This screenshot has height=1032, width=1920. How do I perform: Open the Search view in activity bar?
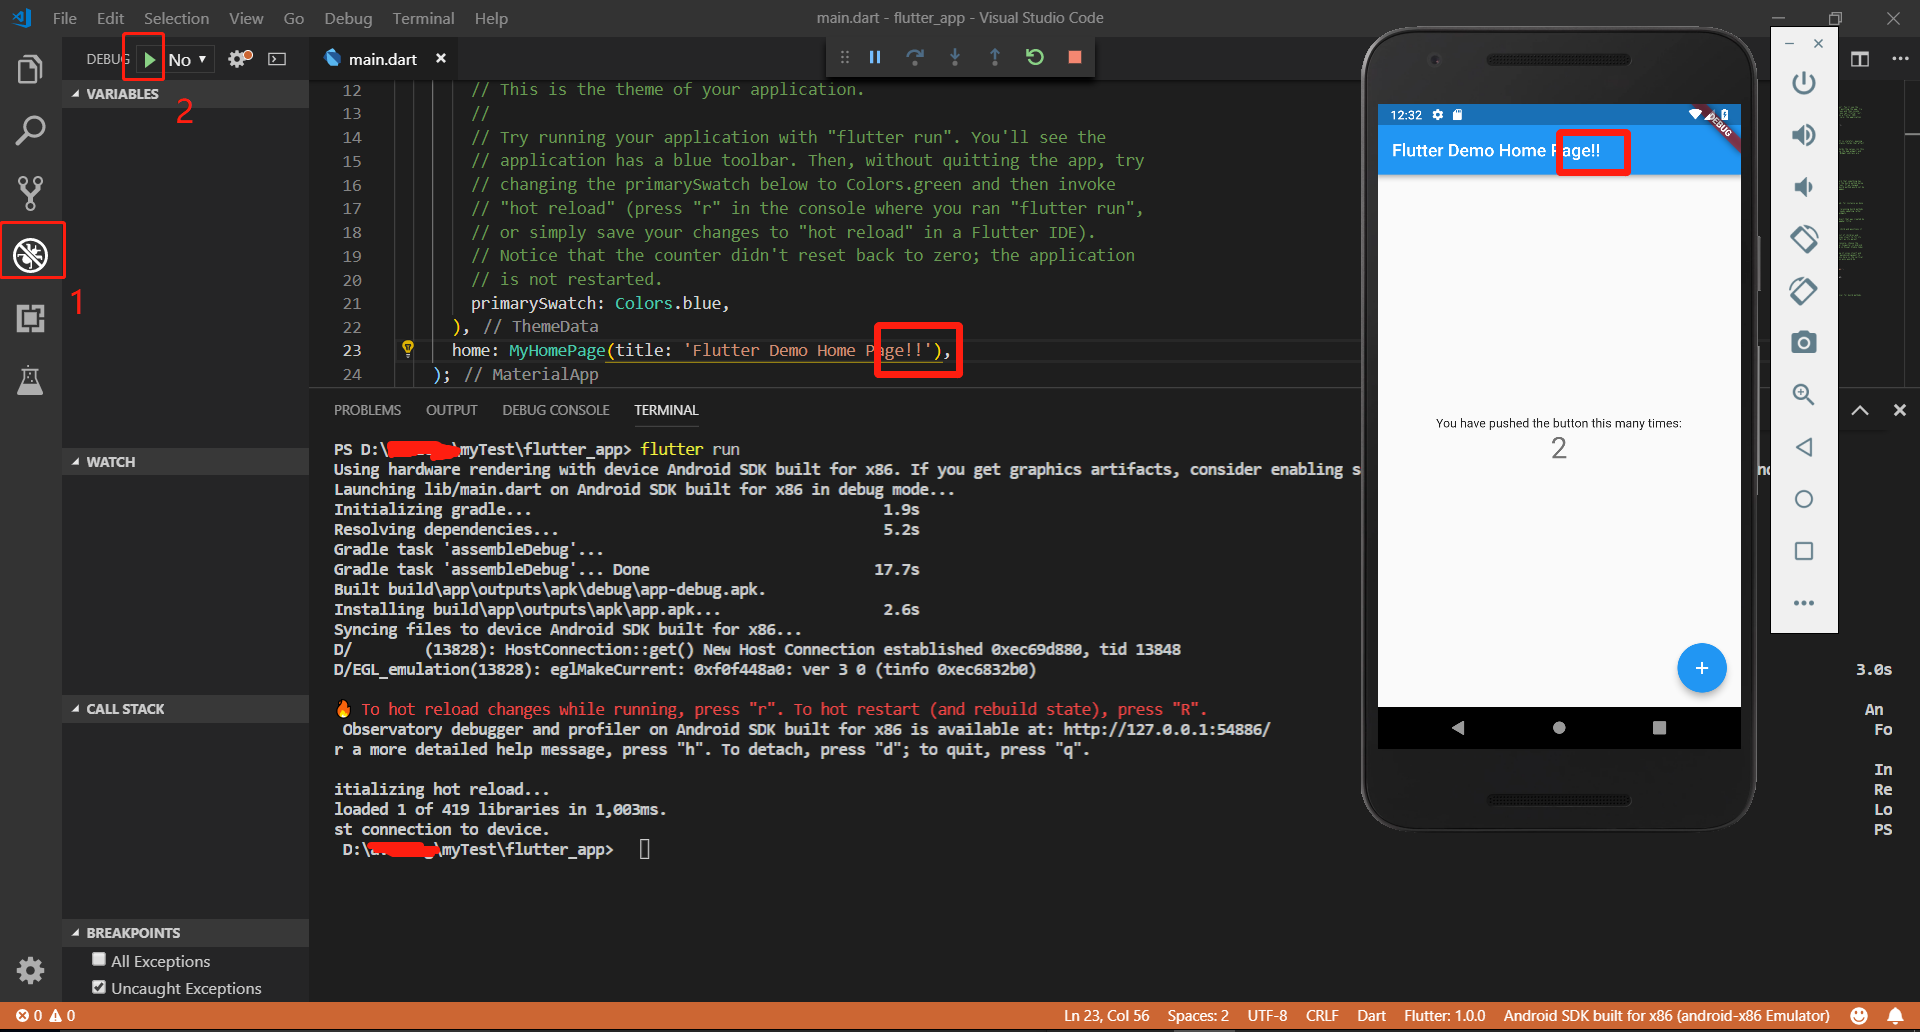pyautogui.click(x=30, y=131)
